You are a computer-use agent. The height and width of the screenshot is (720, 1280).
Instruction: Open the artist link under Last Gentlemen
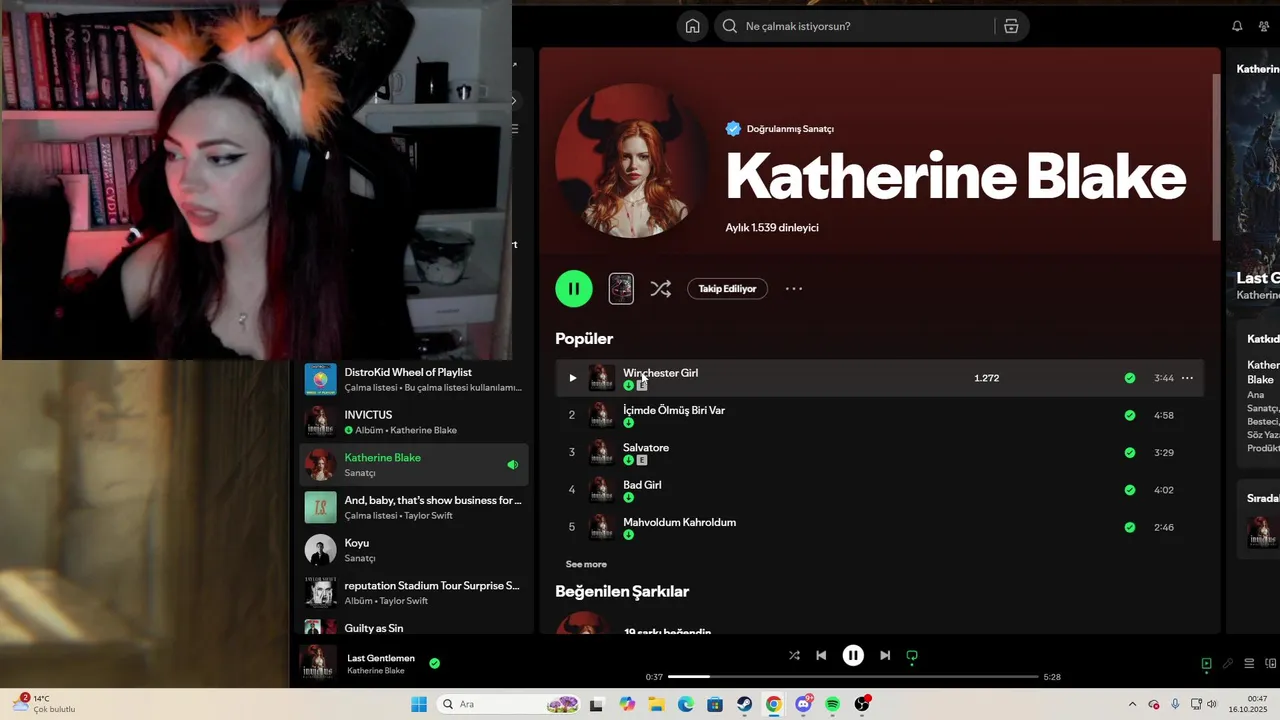tap(376, 671)
